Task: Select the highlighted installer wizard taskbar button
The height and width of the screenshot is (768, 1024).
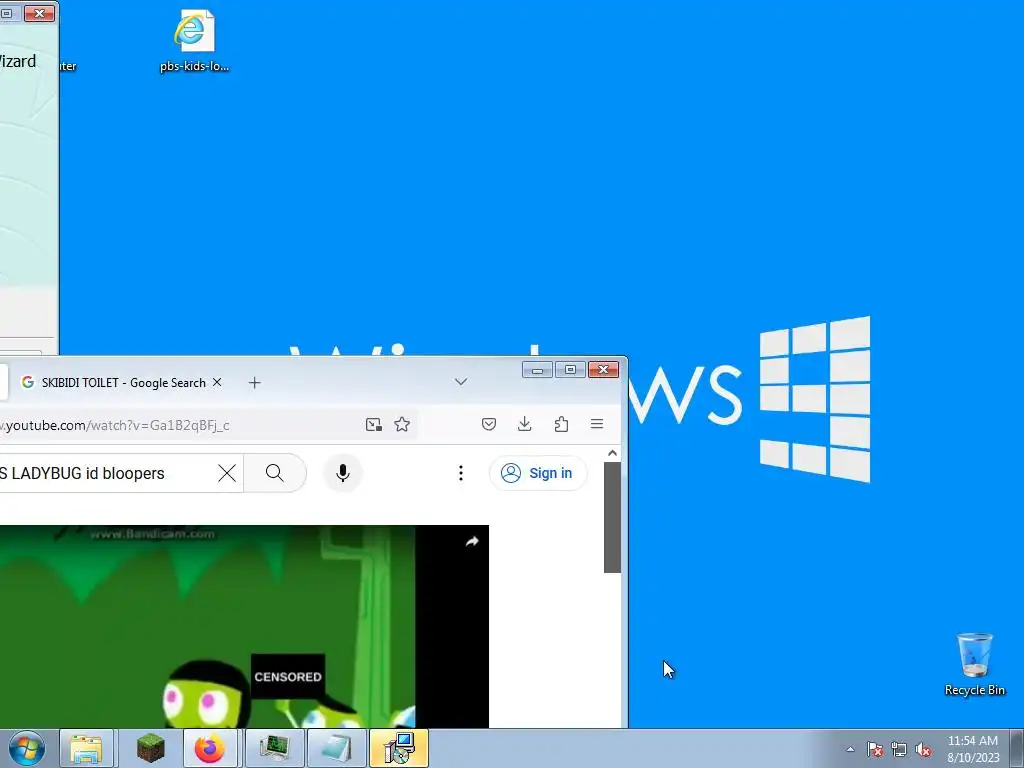Action: pyautogui.click(x=398, y=748)
